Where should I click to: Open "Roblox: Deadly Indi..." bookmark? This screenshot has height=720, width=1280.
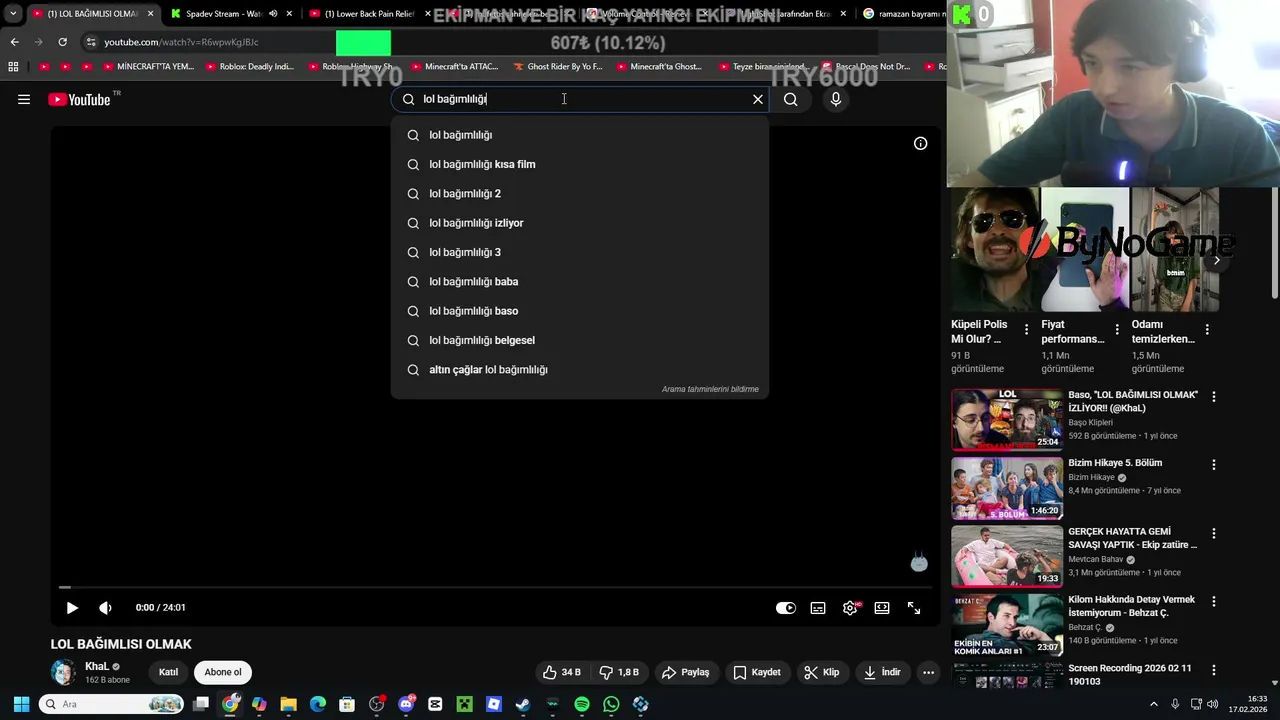pos(249,67)
